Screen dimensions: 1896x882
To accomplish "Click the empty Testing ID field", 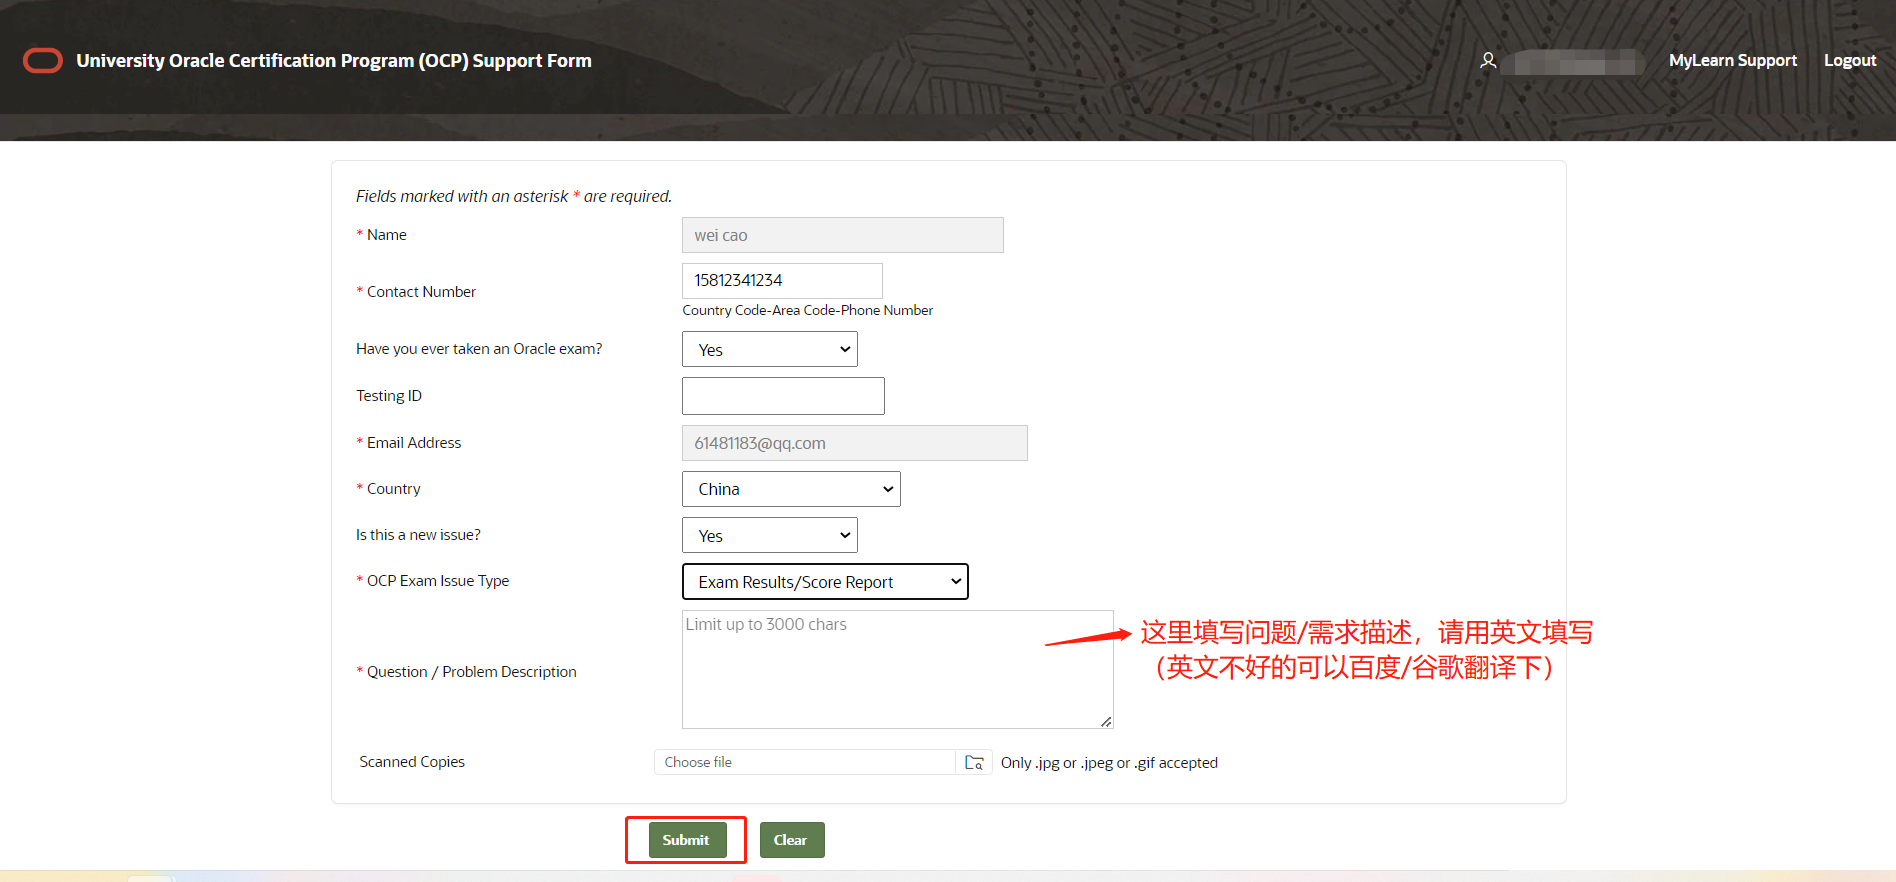I will (x=783, y=396).
